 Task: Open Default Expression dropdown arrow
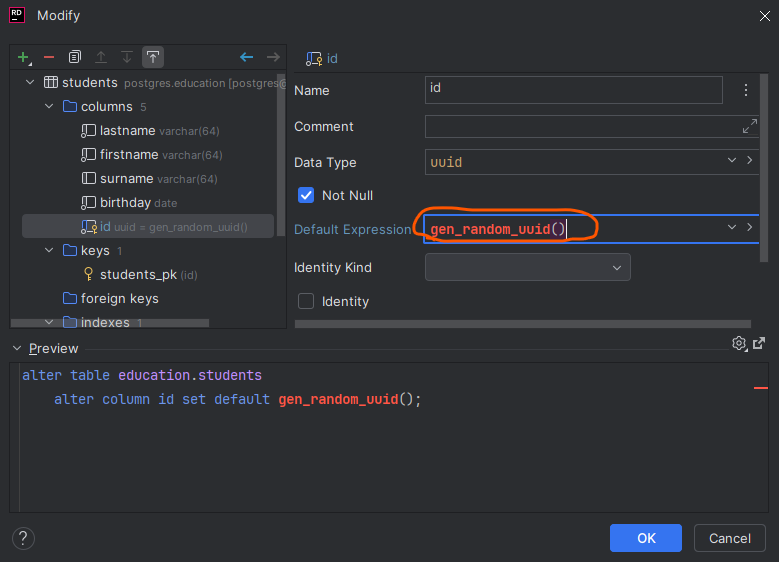click(x=732, y=227)
